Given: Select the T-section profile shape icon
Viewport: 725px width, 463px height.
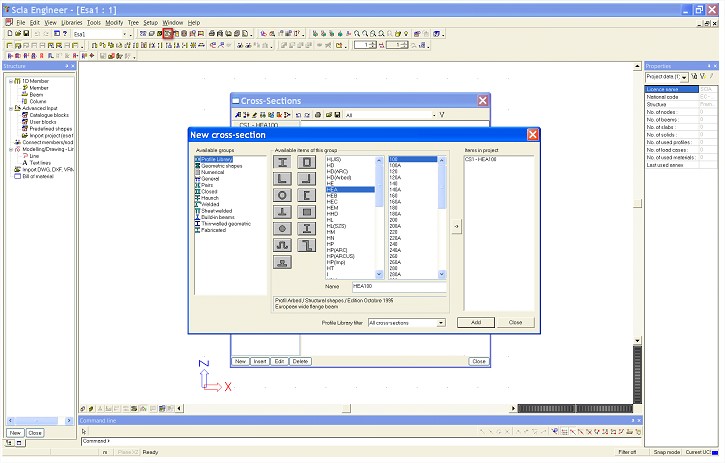Looking at the screenshot, I should [283, 212].
